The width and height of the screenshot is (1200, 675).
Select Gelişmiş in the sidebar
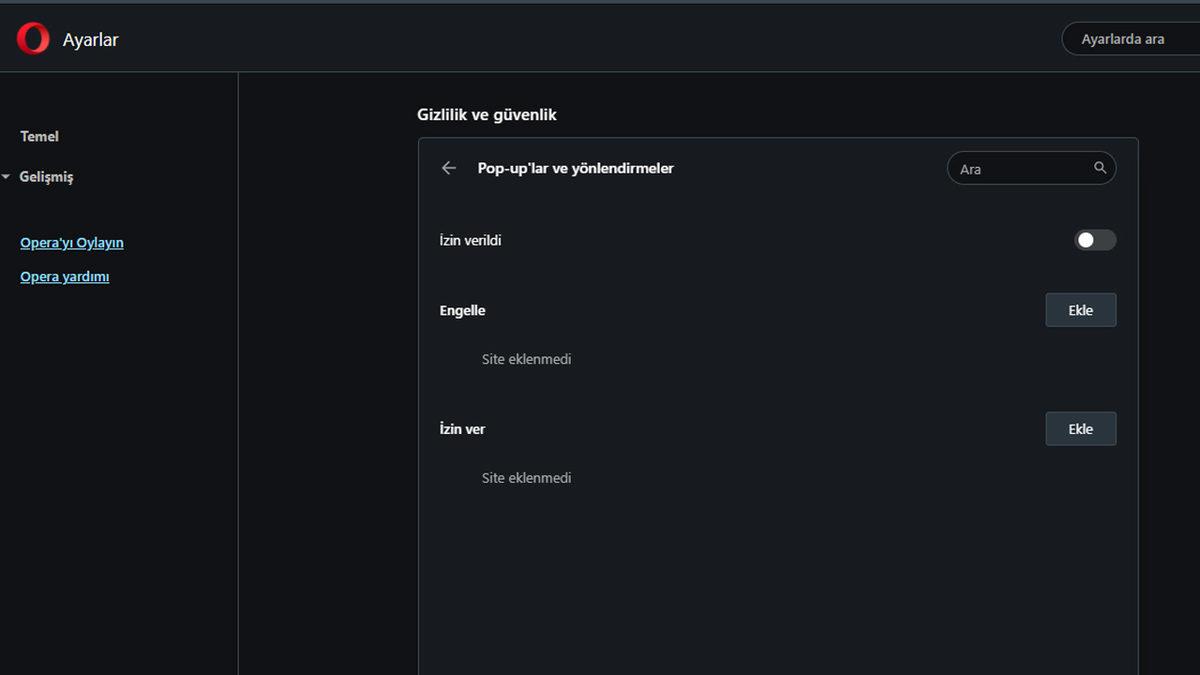point(47,177)
